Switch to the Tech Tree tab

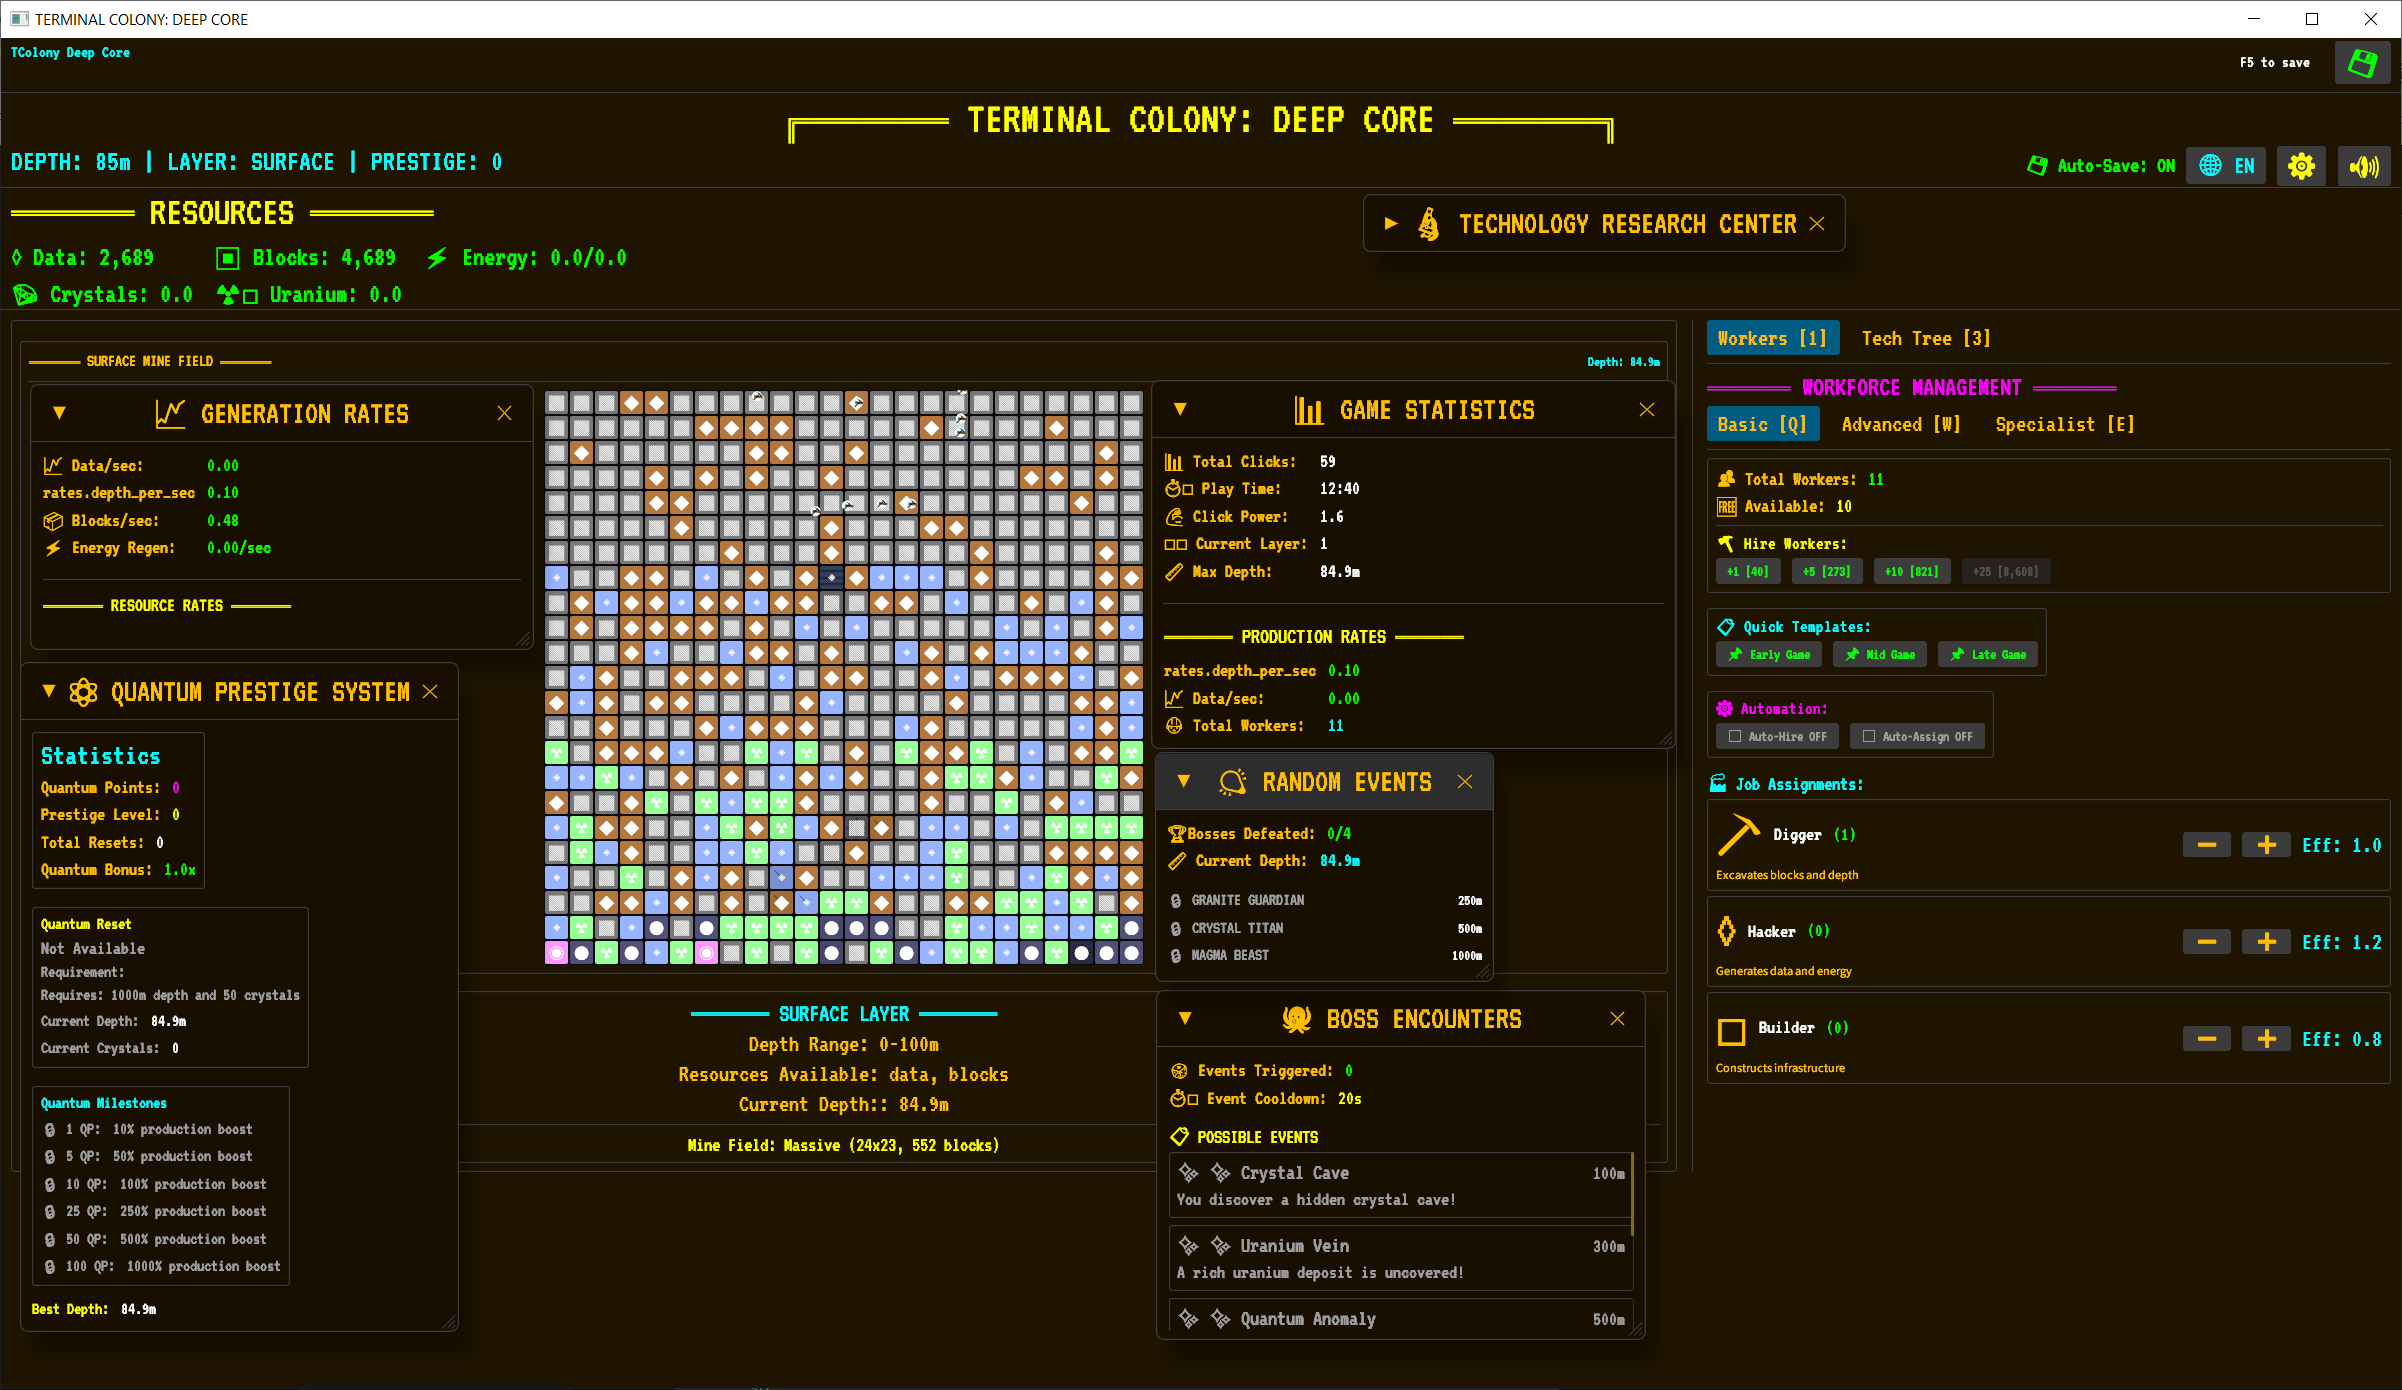point(1925,339)
